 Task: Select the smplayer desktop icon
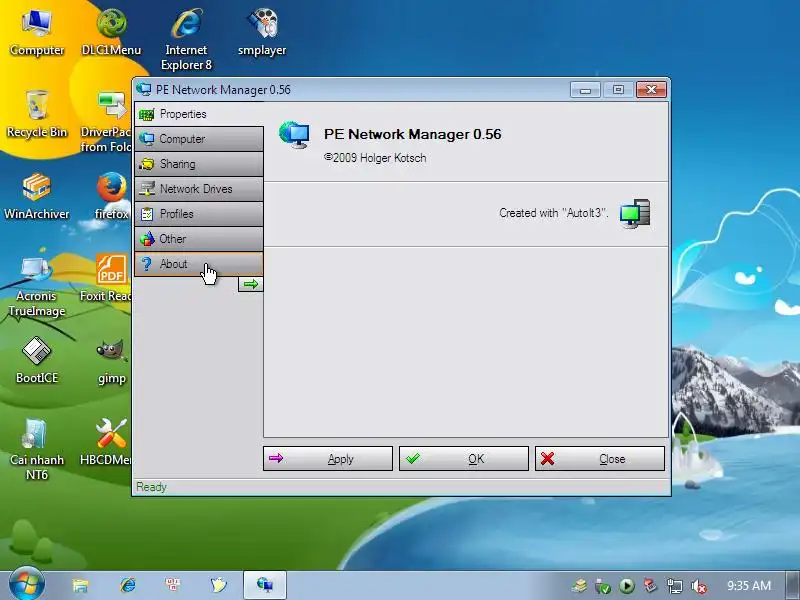coord(262,33)
